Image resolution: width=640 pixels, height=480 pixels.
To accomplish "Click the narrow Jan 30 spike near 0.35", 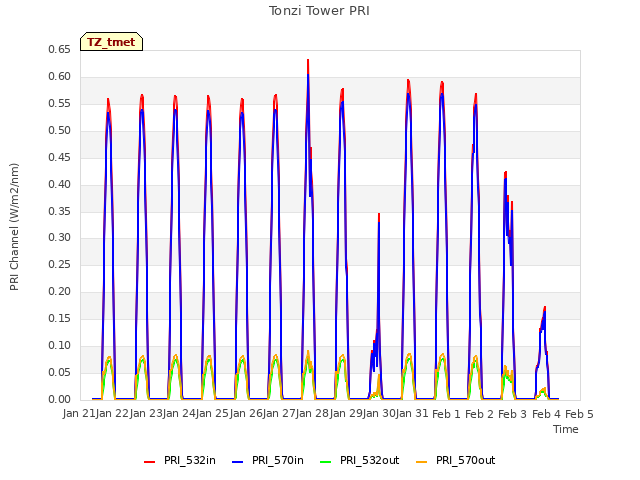I will tap(379, 216).
